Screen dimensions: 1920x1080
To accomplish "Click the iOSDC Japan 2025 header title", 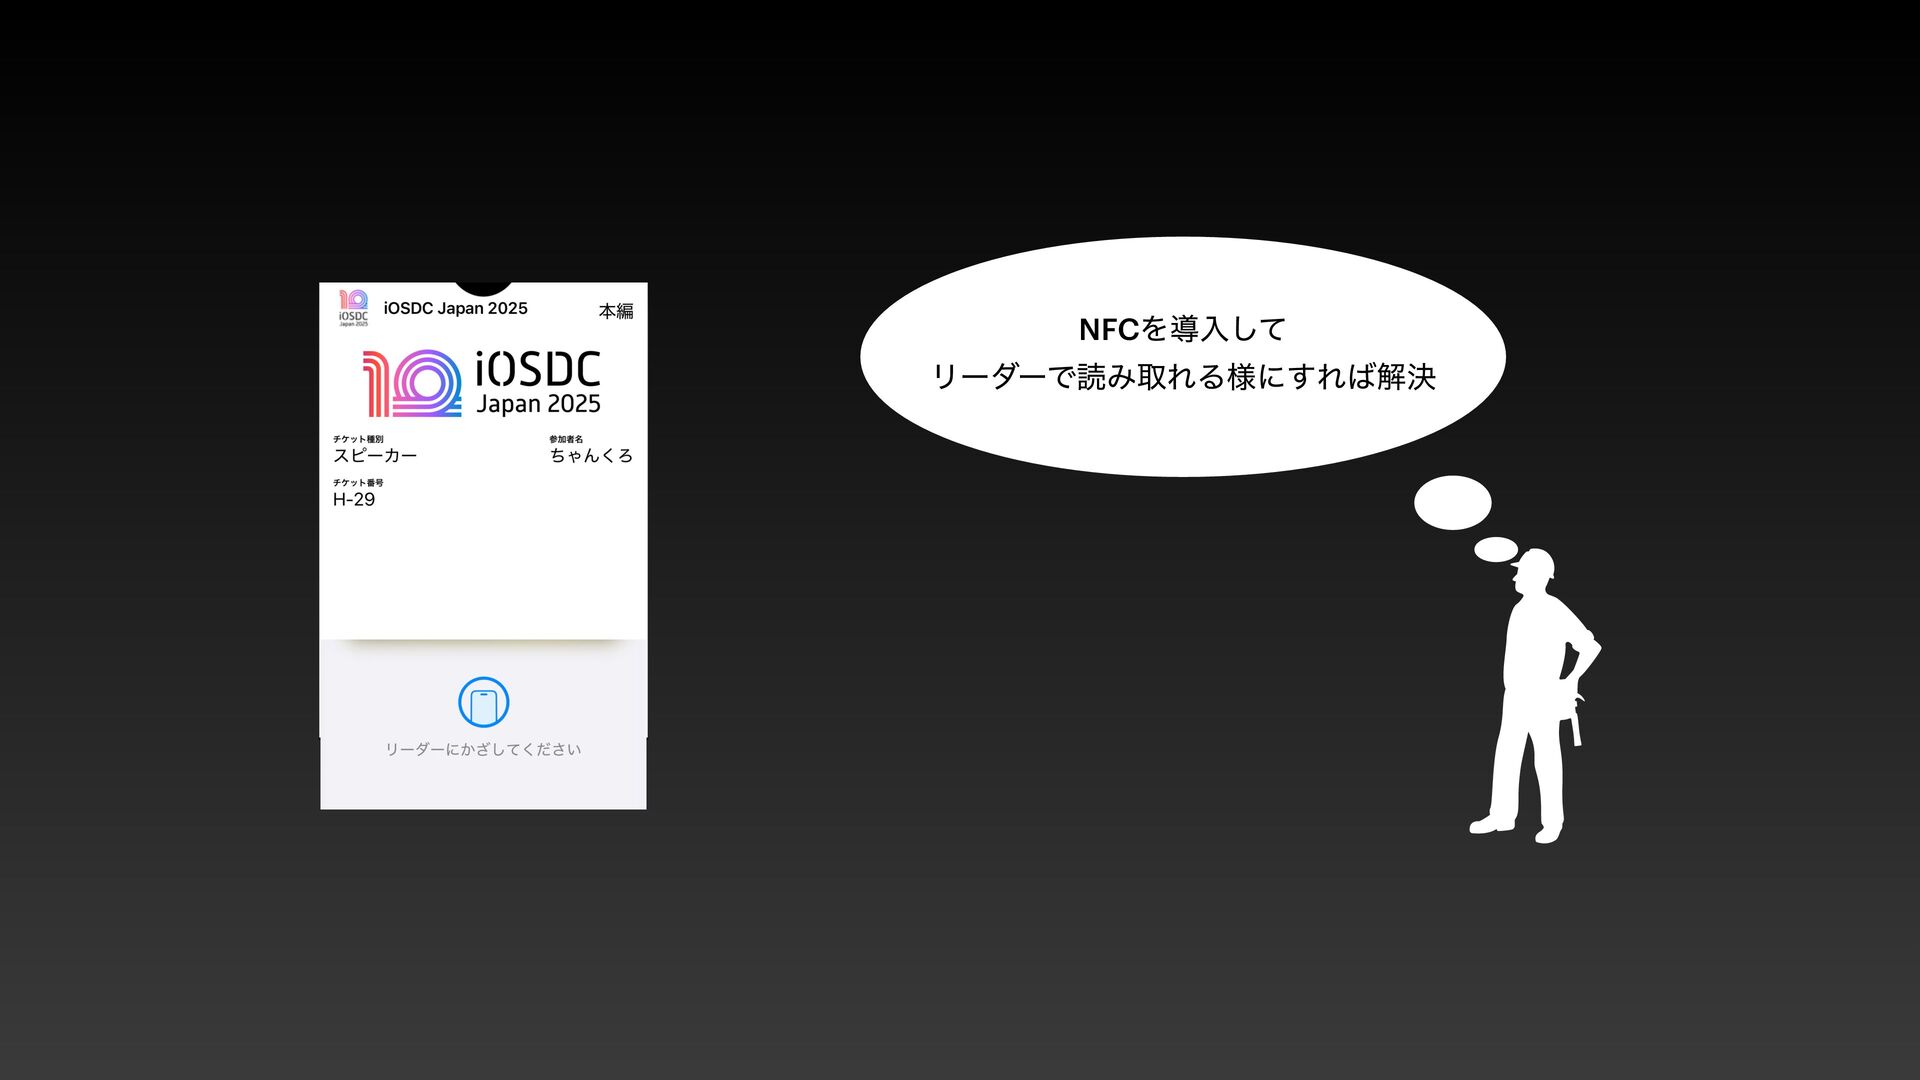I will pyautogui.click(x=455, y=308).
